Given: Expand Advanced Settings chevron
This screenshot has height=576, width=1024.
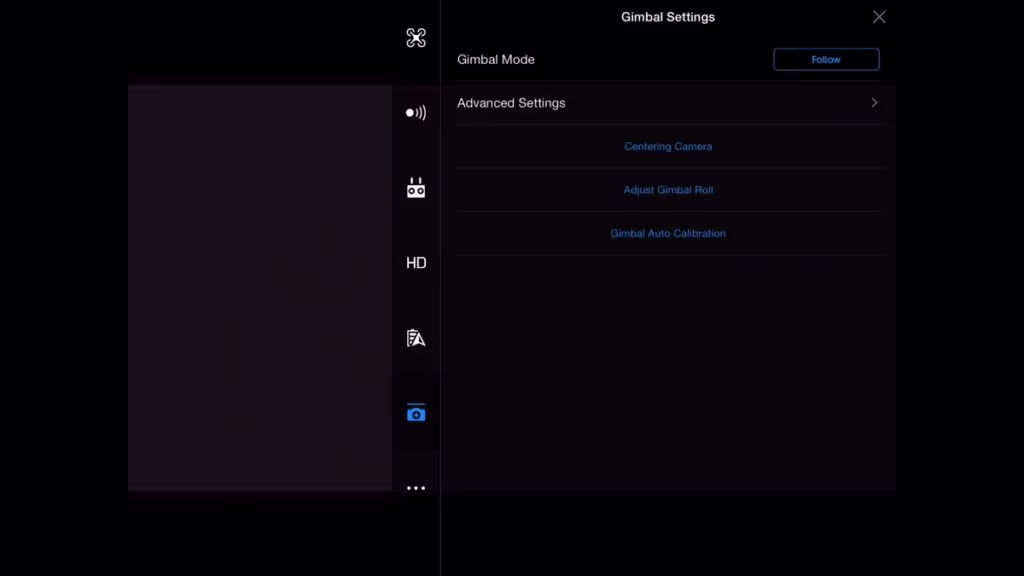Looking at the screenshot, I should click(874, 103).
